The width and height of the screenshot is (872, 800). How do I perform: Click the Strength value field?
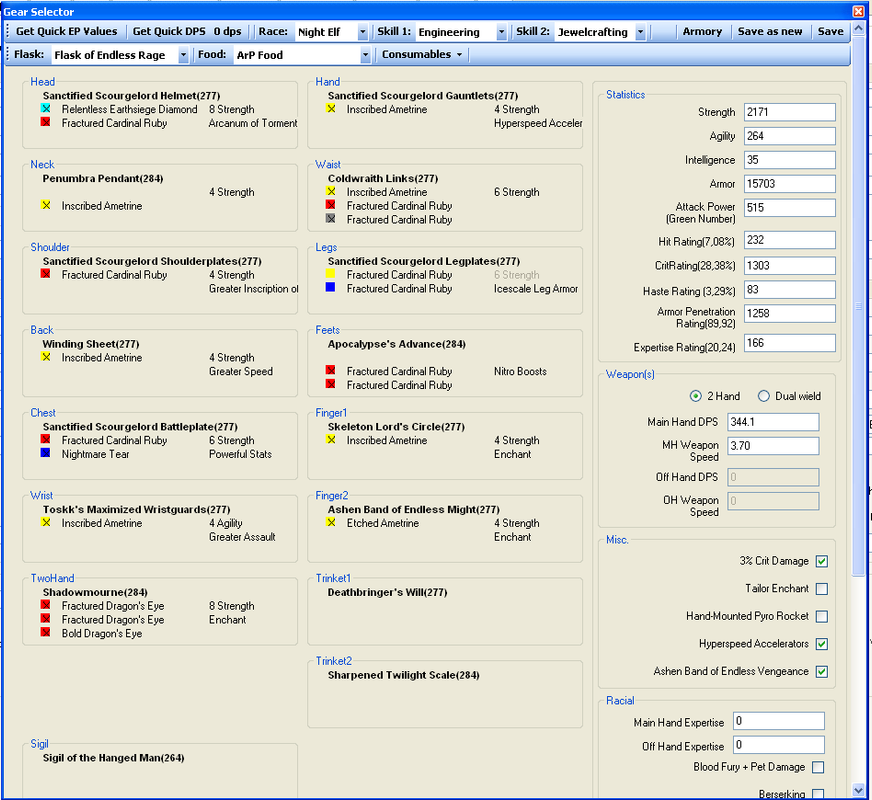point(789,112)
